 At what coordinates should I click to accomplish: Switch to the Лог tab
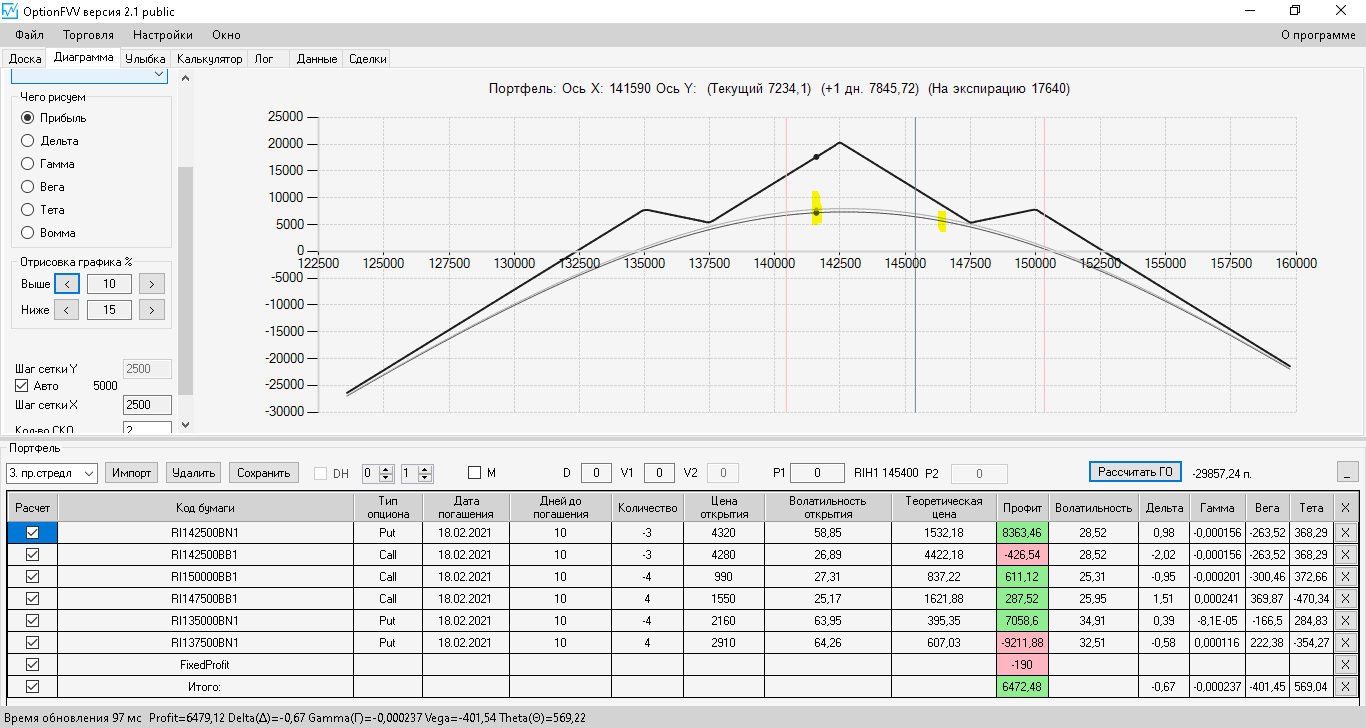tap(264, 59)
